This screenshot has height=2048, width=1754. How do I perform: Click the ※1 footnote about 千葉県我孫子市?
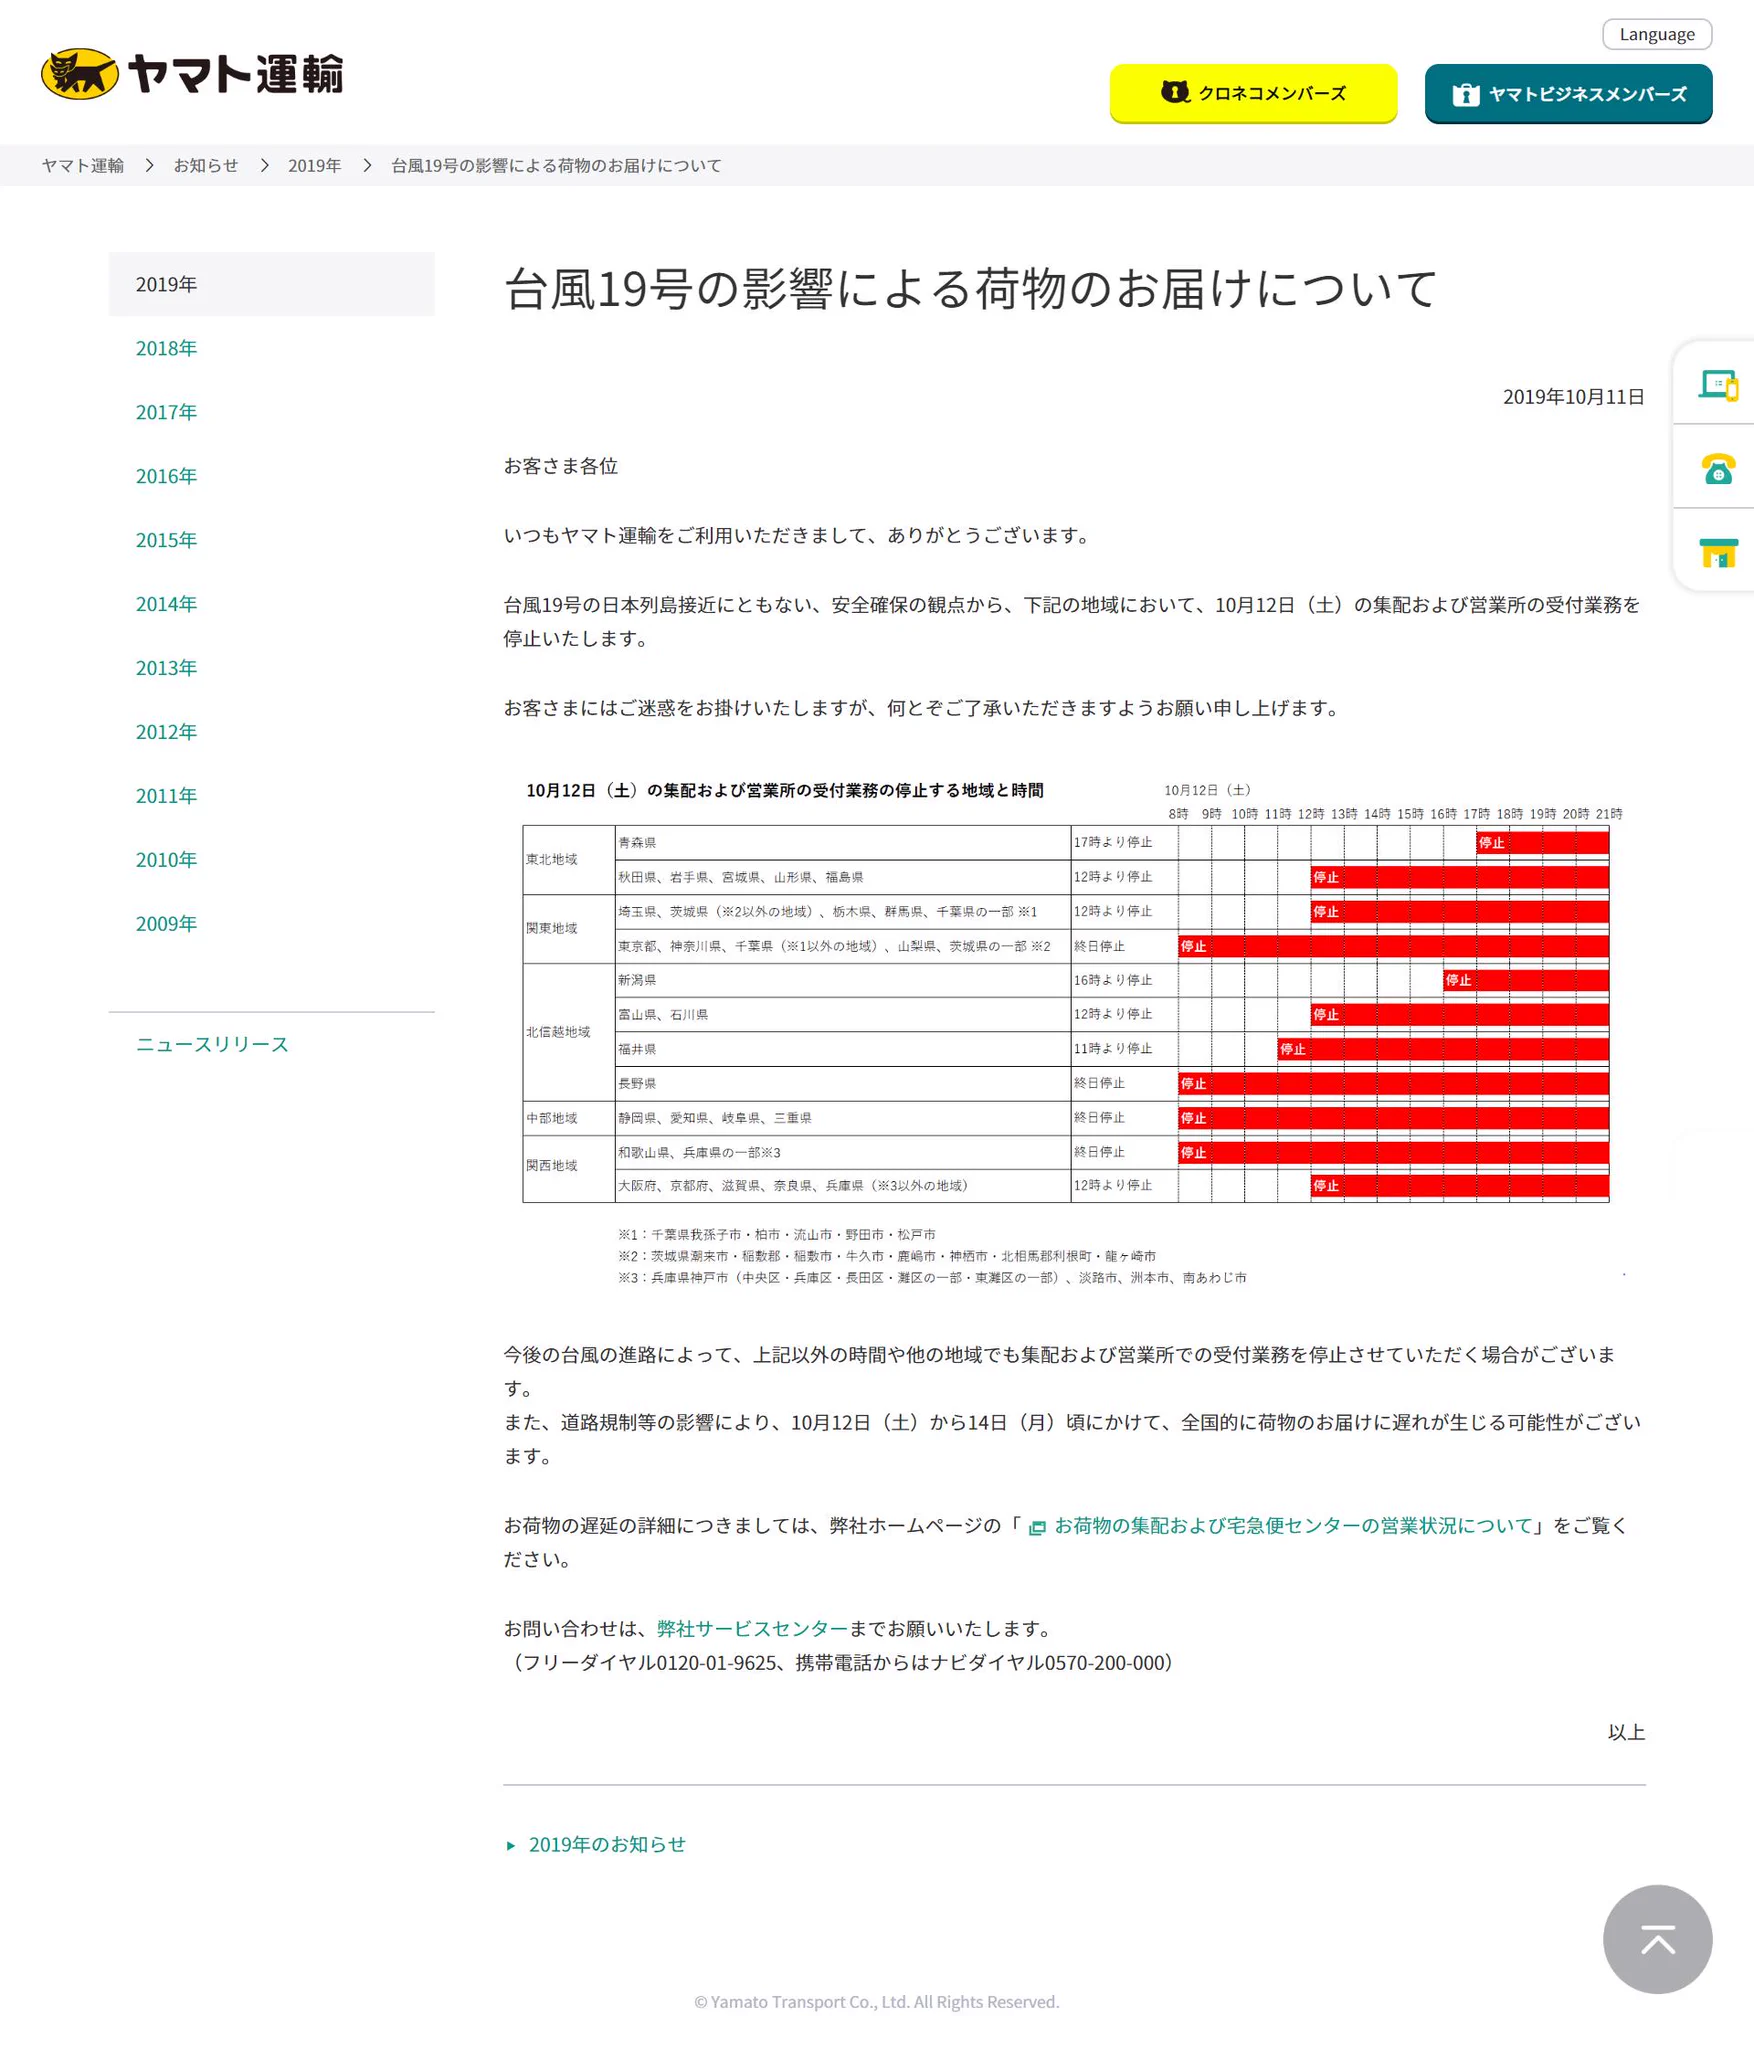pyautogui.click(x=777, y=1235)
